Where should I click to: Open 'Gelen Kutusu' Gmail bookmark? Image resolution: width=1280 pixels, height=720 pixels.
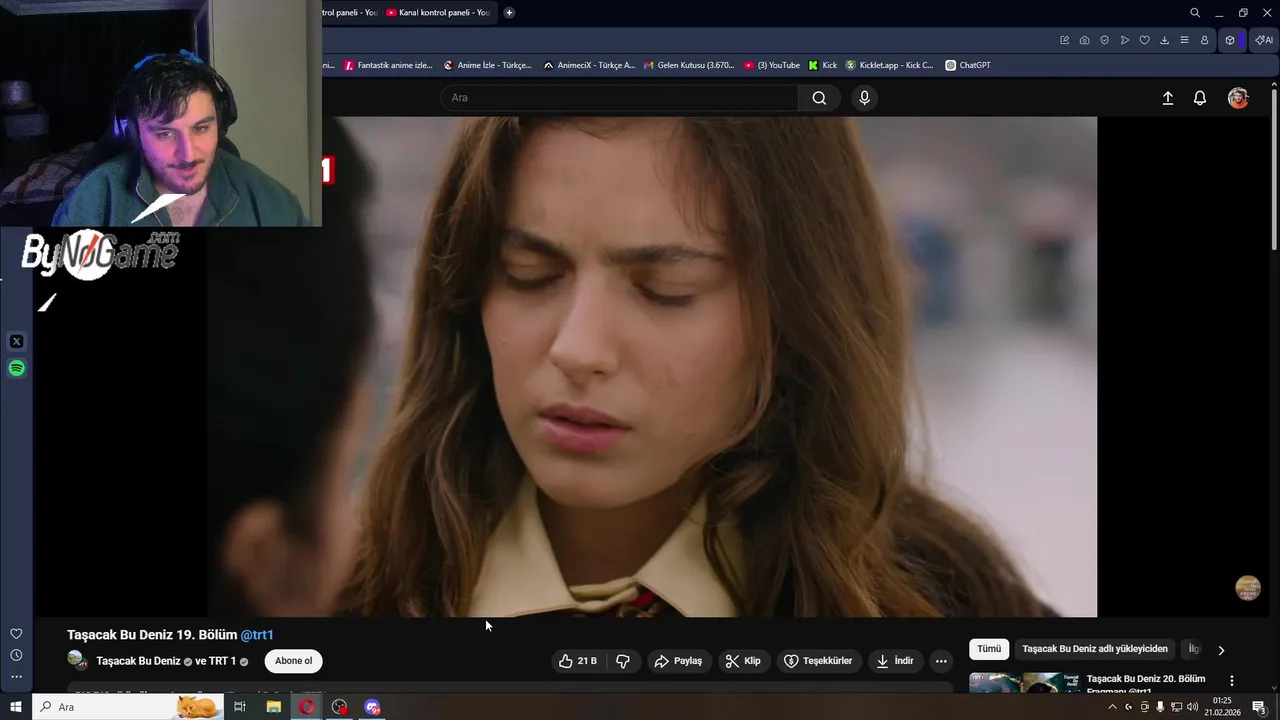tap(689, 65)
